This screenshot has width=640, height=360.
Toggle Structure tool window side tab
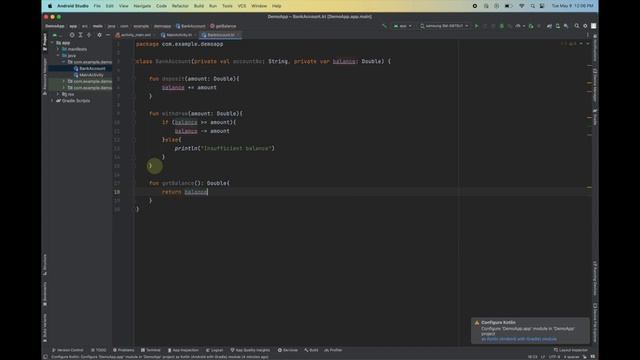pyautogui.click(x=44, y=264)
